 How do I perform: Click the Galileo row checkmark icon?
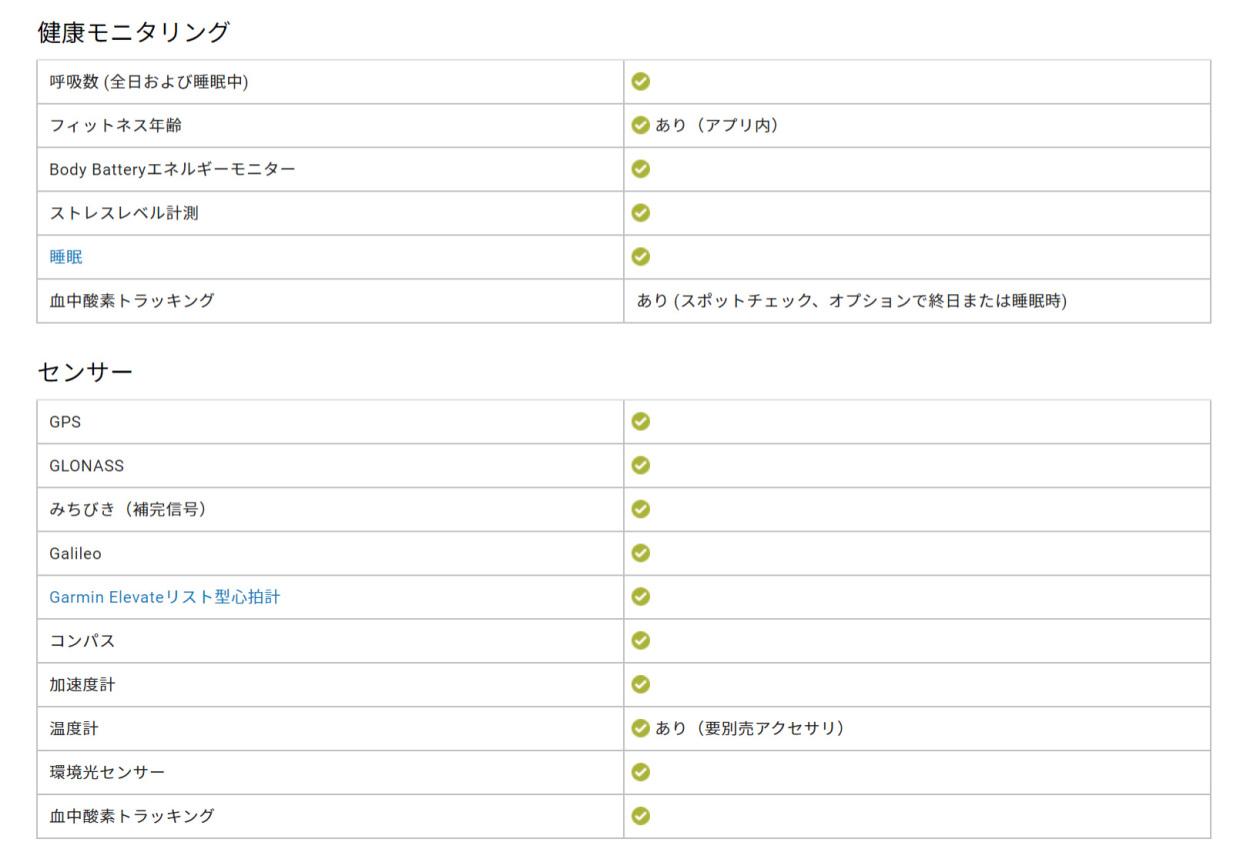pyautogui.click(x=641, y=553)
